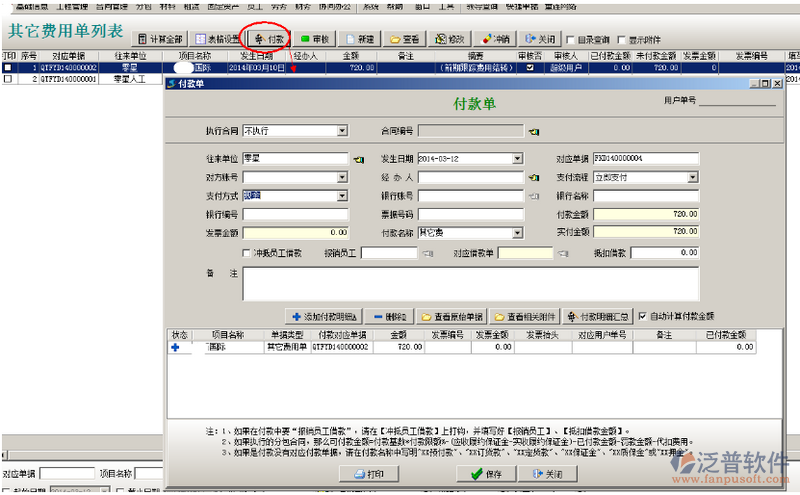
Task: Enable 冲抵员工借款 checkbox
Action: 246,253
